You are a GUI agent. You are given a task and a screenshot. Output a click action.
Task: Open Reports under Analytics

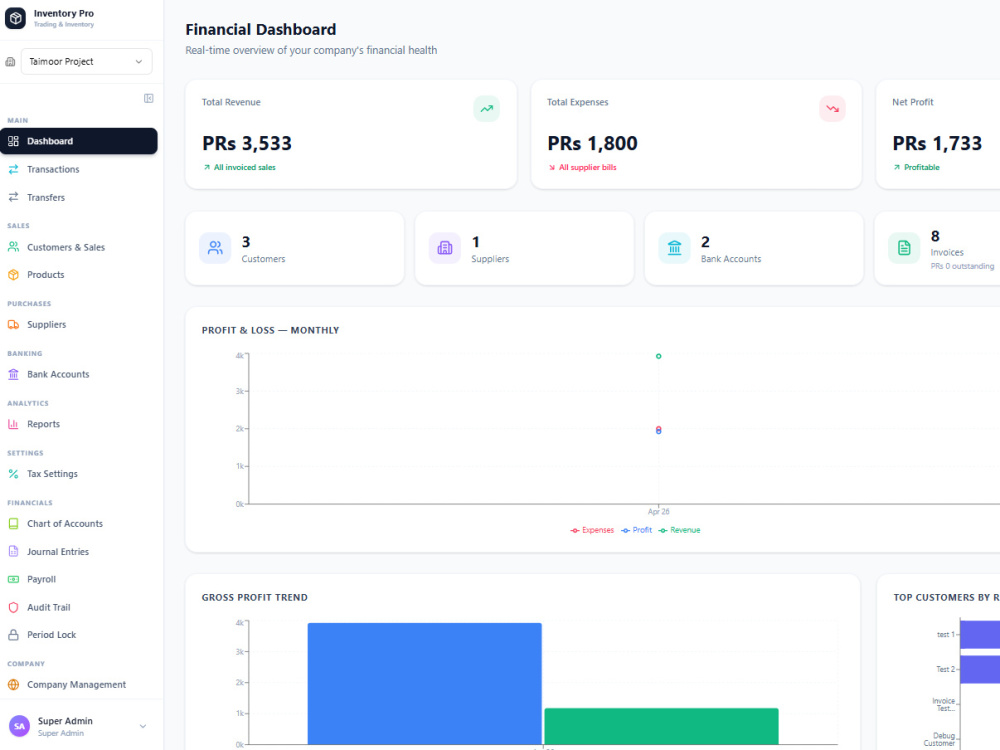[x=79, y=424]
